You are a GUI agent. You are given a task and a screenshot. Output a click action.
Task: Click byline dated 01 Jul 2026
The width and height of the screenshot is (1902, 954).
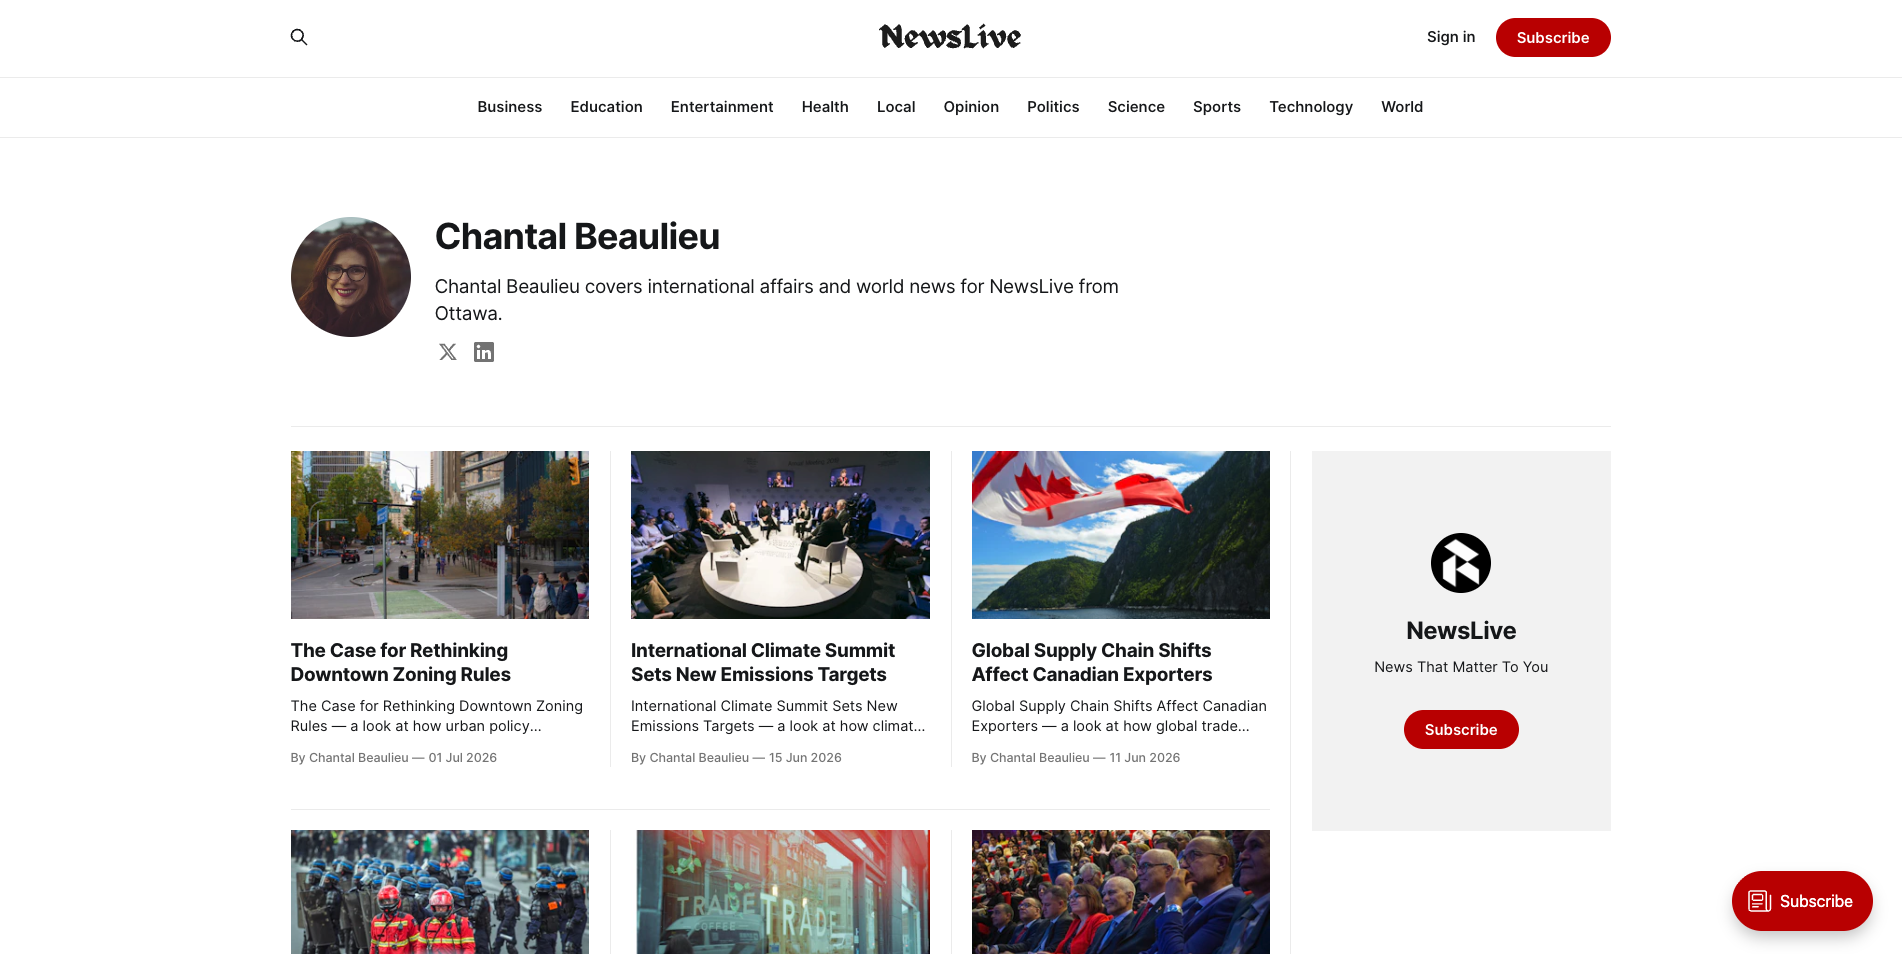pos(394,758)
